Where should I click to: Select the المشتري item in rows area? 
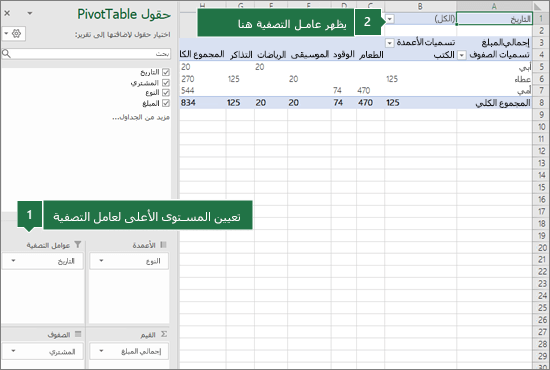pos(43,351)
